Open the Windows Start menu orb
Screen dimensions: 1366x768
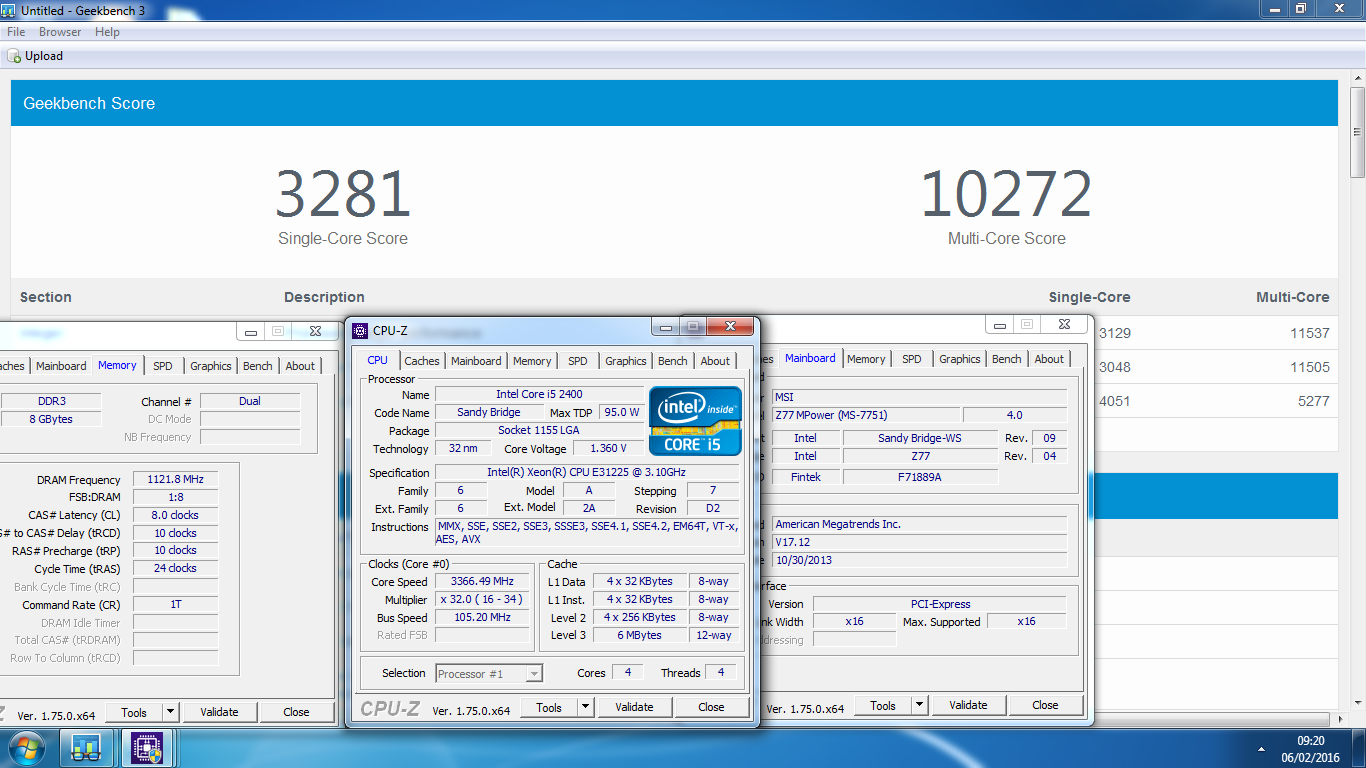[x=27, y=748]
